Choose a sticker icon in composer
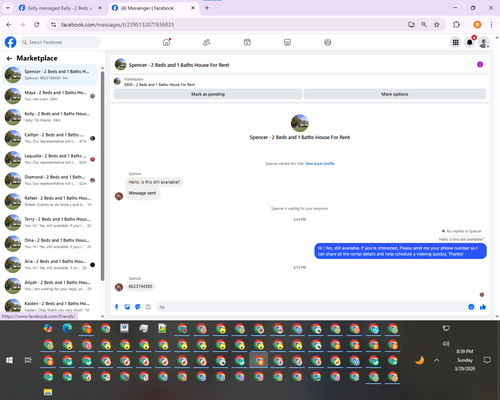Viewport: 500px width, 400px height. (x=138, y=307)
